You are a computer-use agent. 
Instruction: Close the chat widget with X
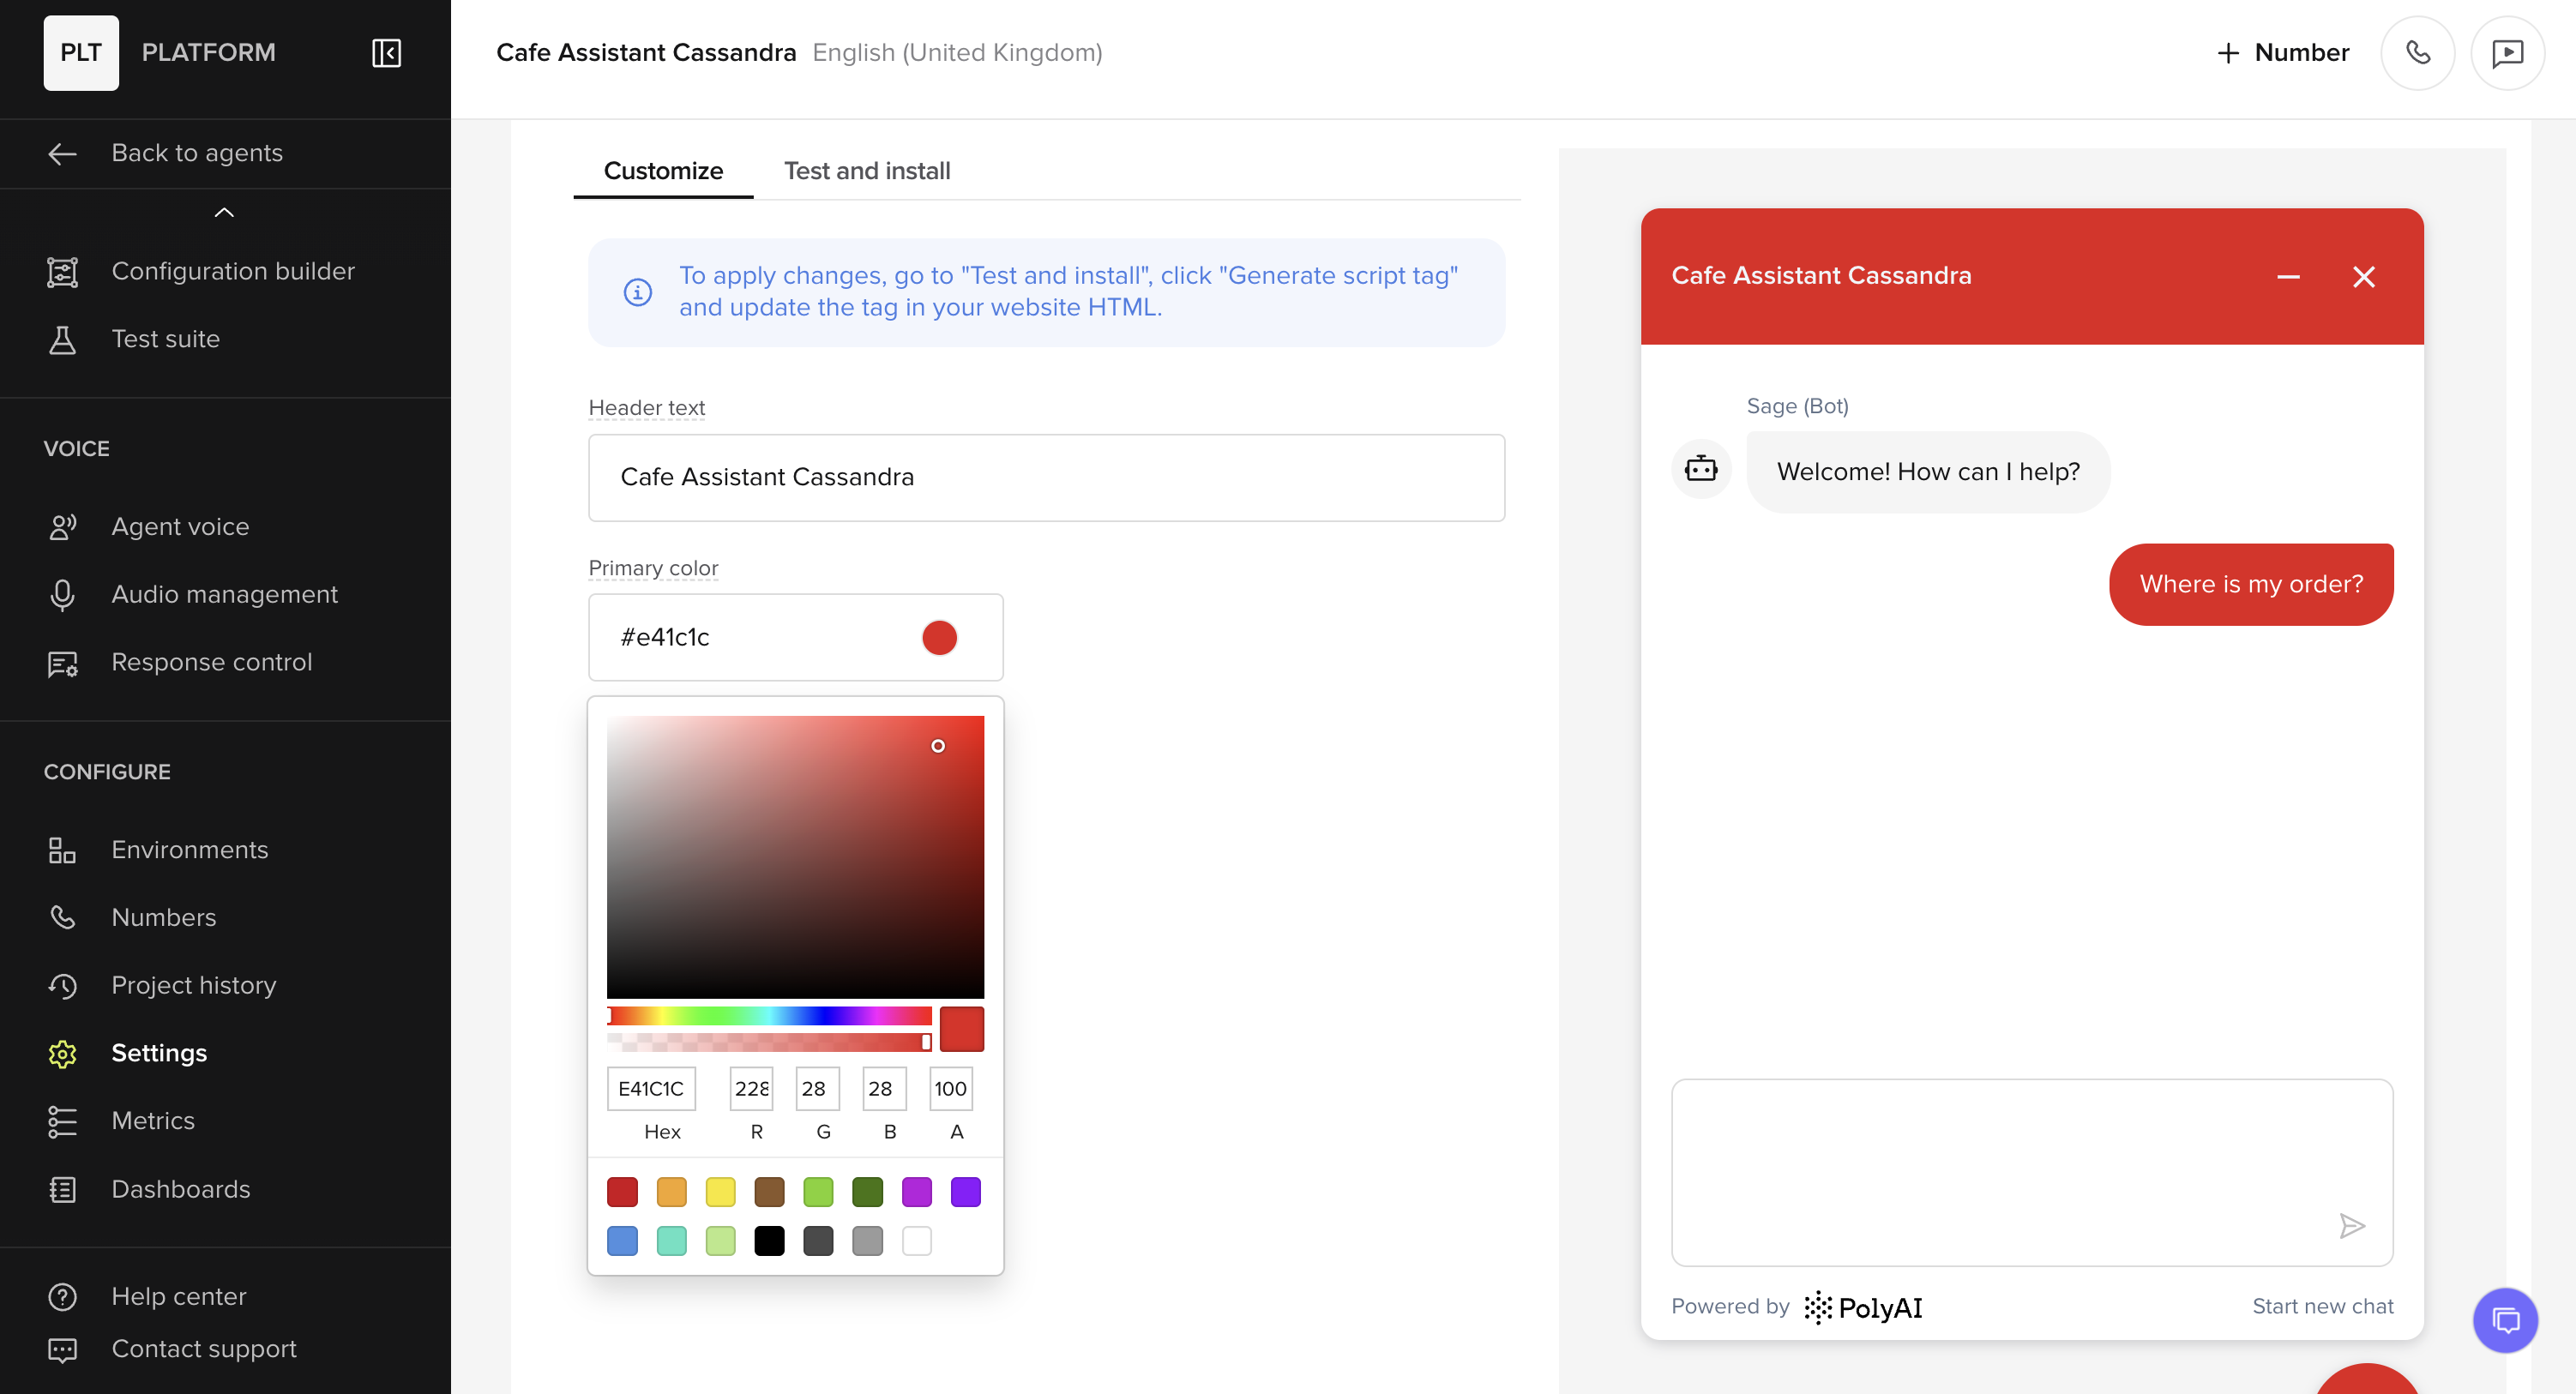2363,277
